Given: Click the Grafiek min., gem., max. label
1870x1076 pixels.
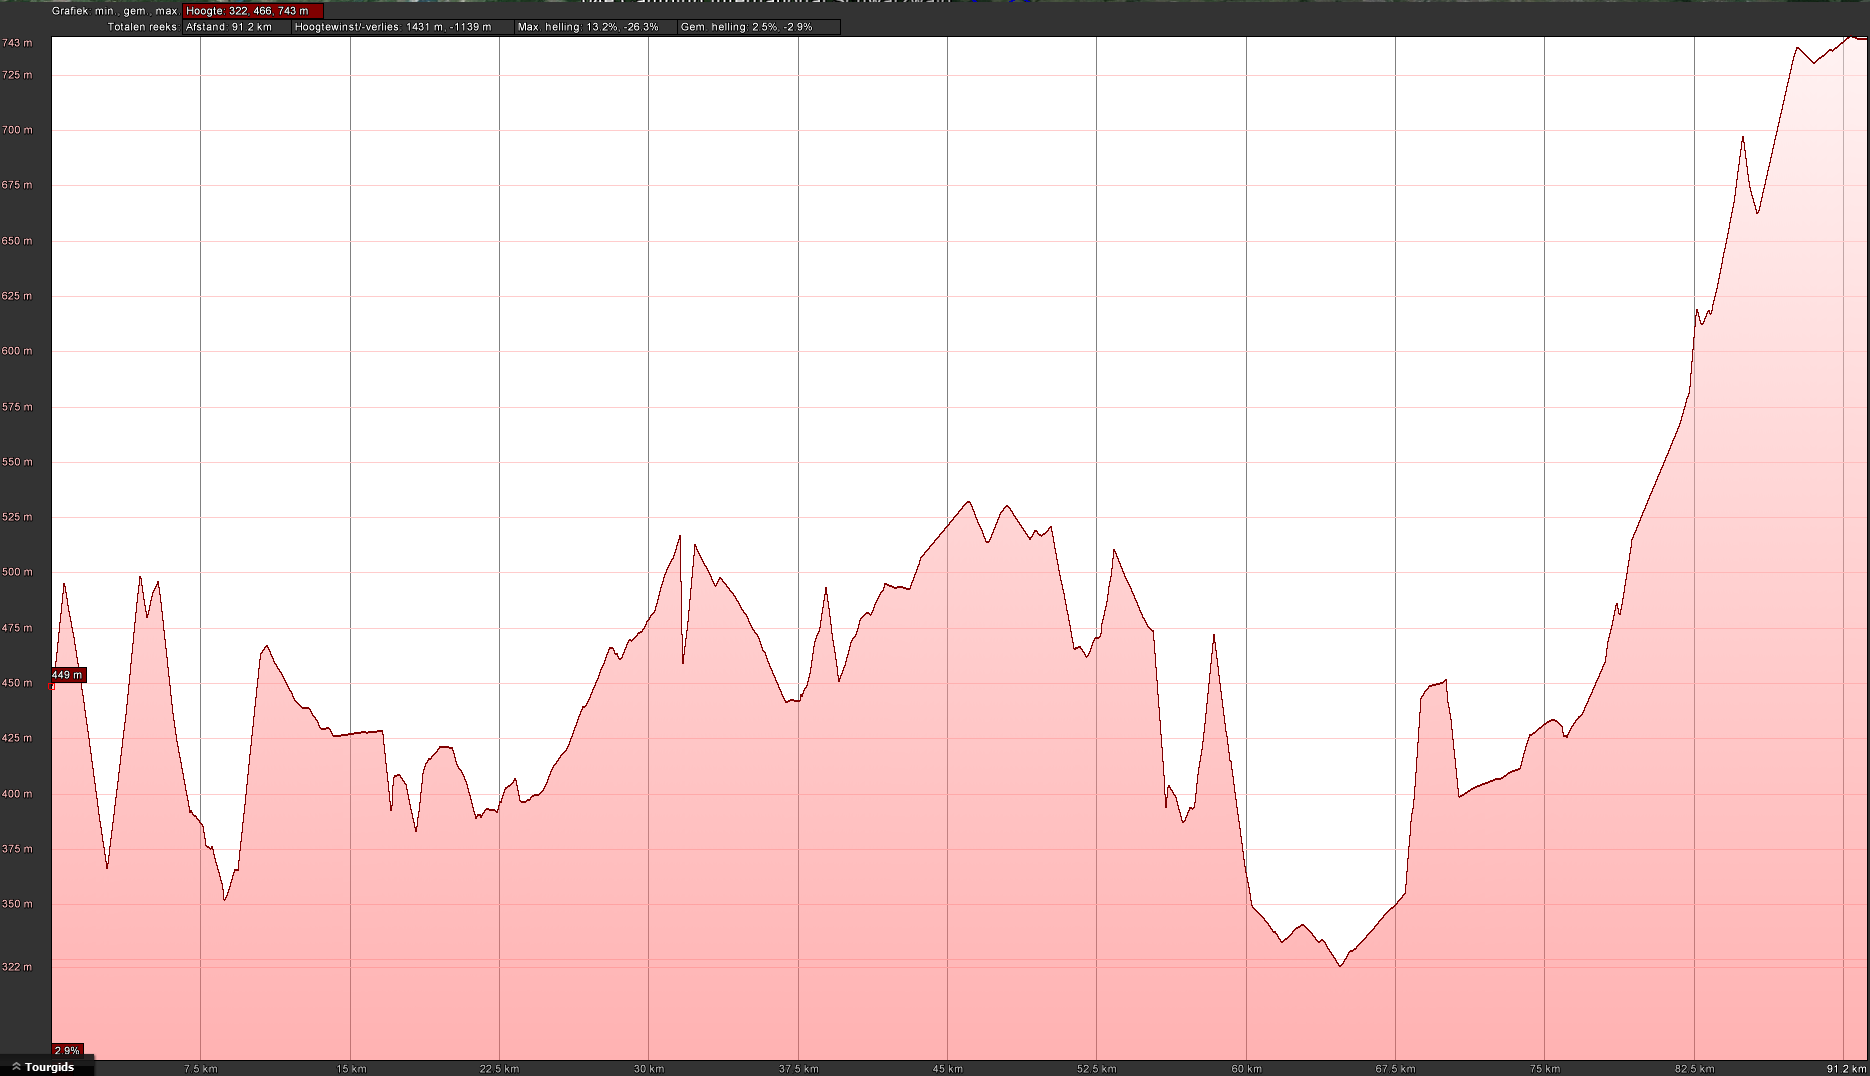Looking at the screenshot, I should (x=114, y=11).
